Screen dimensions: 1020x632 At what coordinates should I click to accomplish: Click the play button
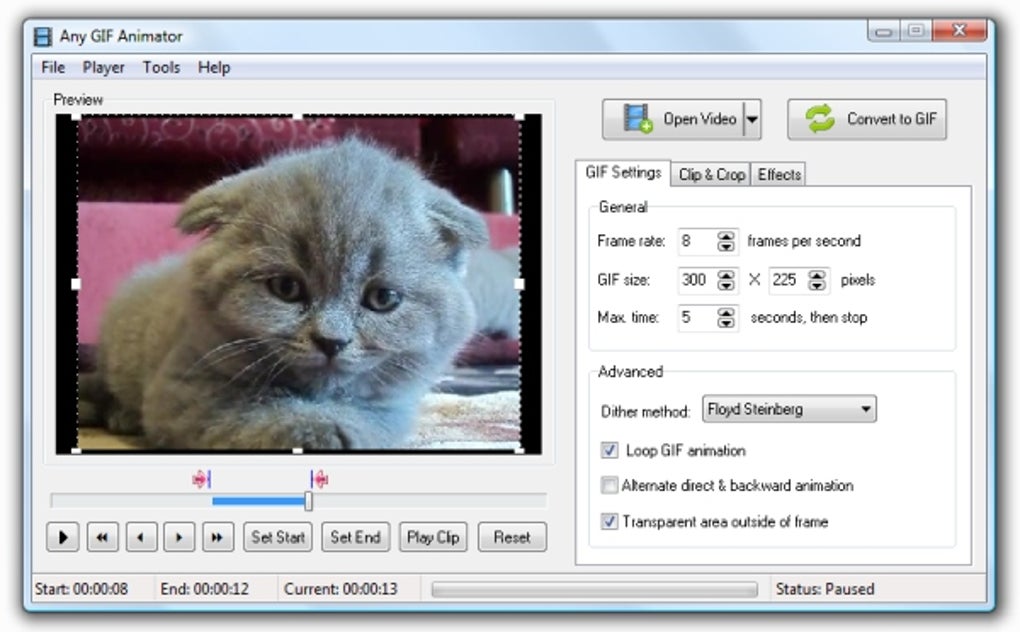[63, 537]
